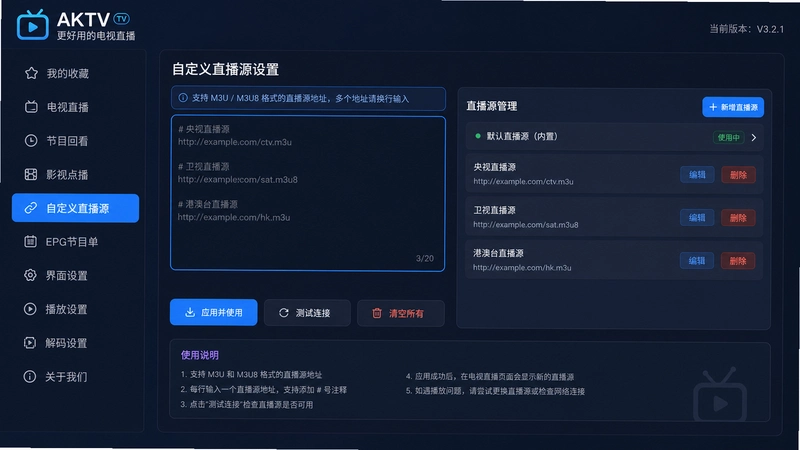The height and width of the screenshot is (450, 800).
Task: Click the calendar icon beside EPG节目单
Action: coord(30,241)
